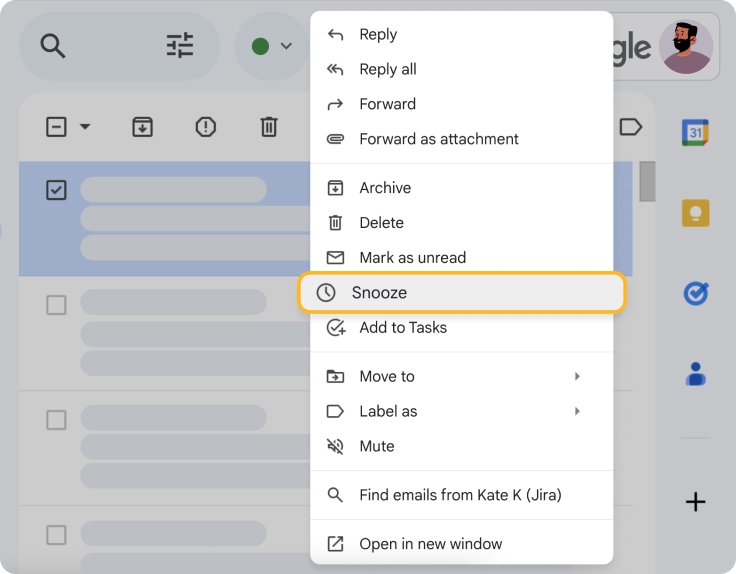Choose Forward as attachment

[461, 139]
